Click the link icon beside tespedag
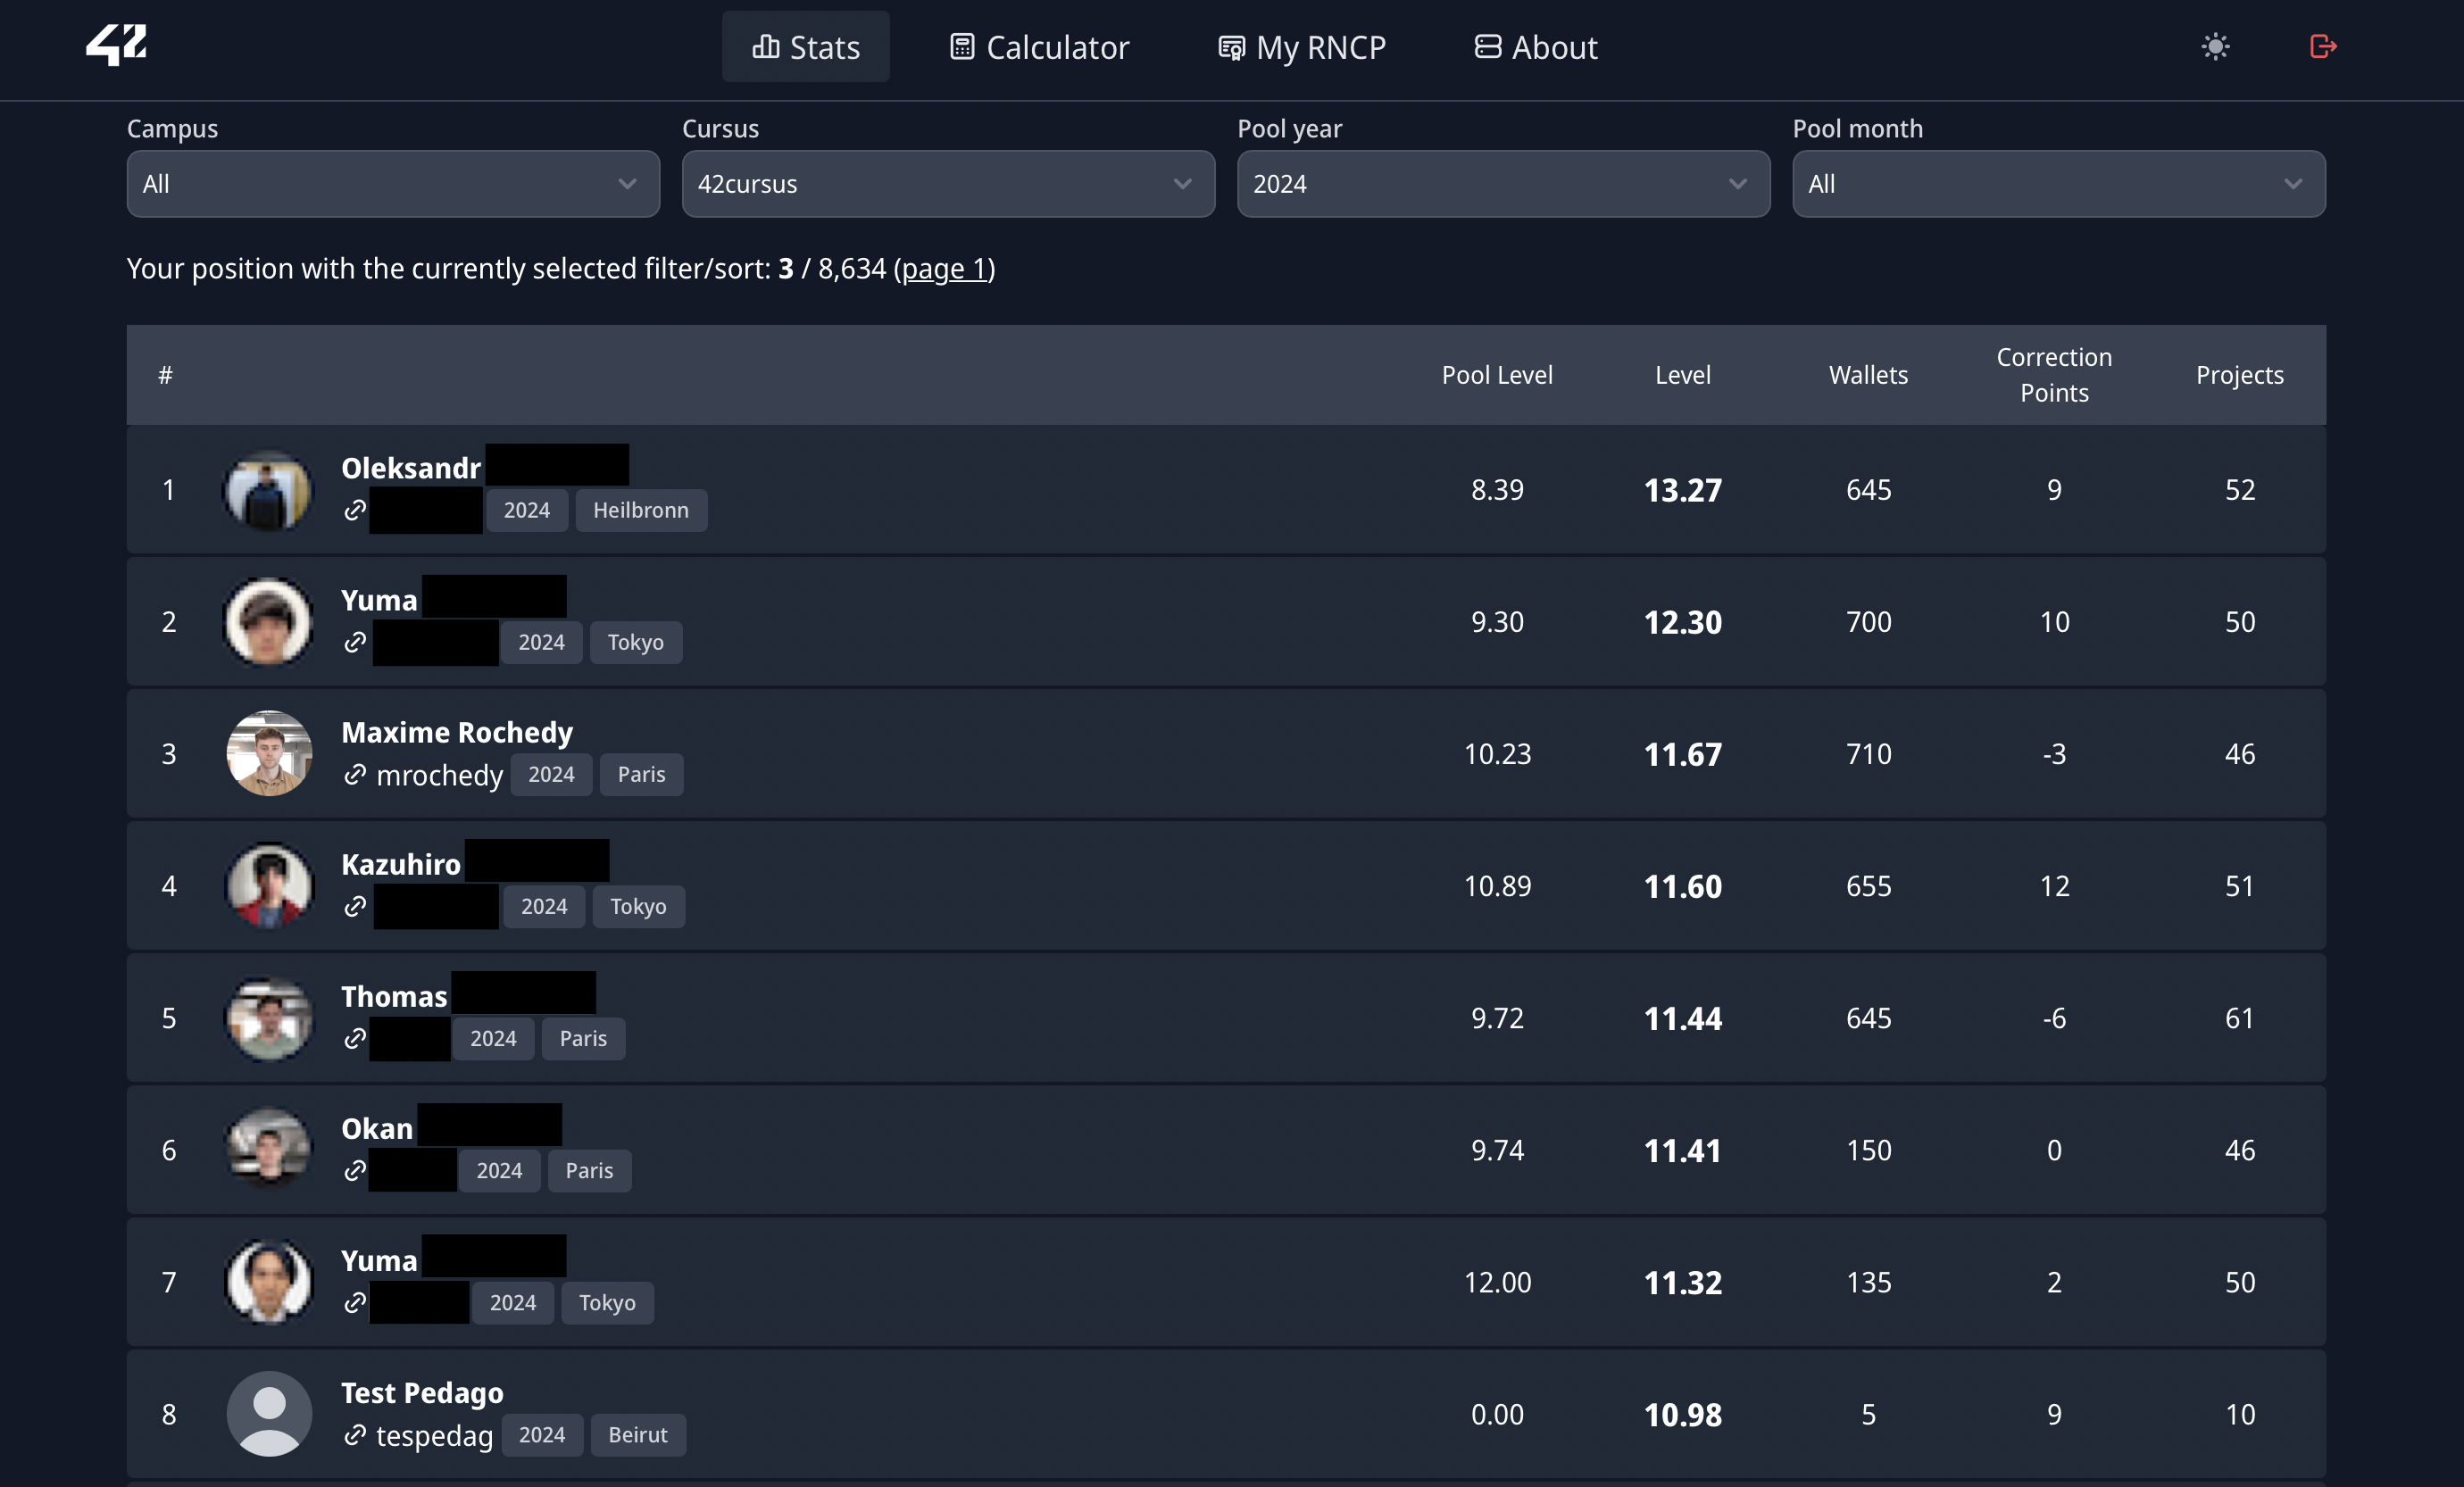Viewport: 2464px width, 1487px height. (354, 1435)
